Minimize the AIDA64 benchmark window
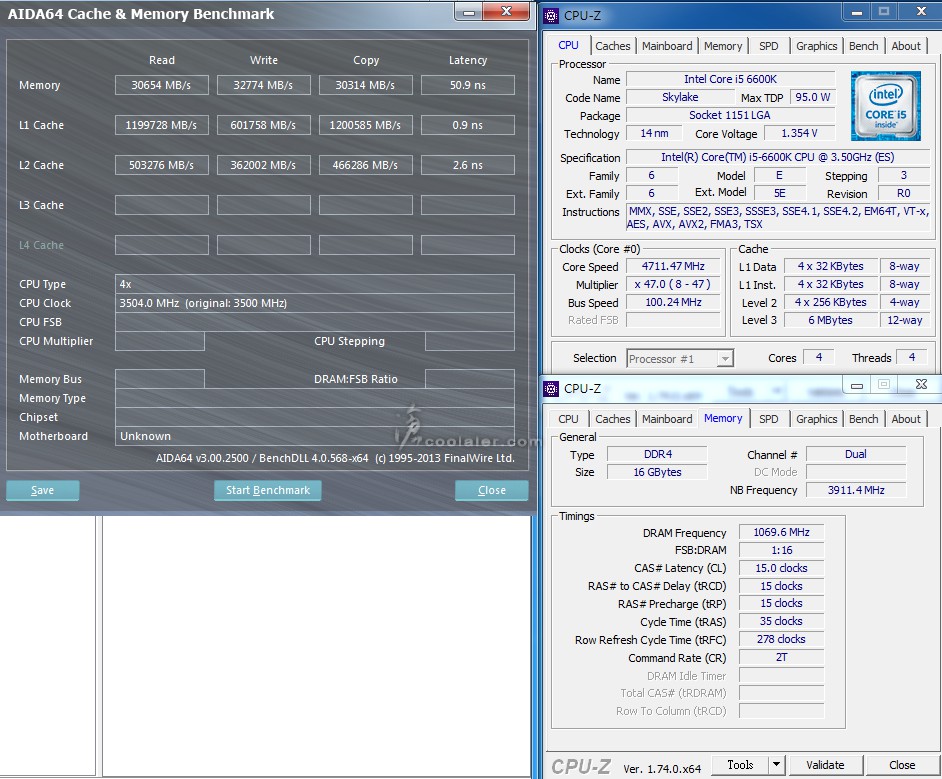 click(469, 11)
